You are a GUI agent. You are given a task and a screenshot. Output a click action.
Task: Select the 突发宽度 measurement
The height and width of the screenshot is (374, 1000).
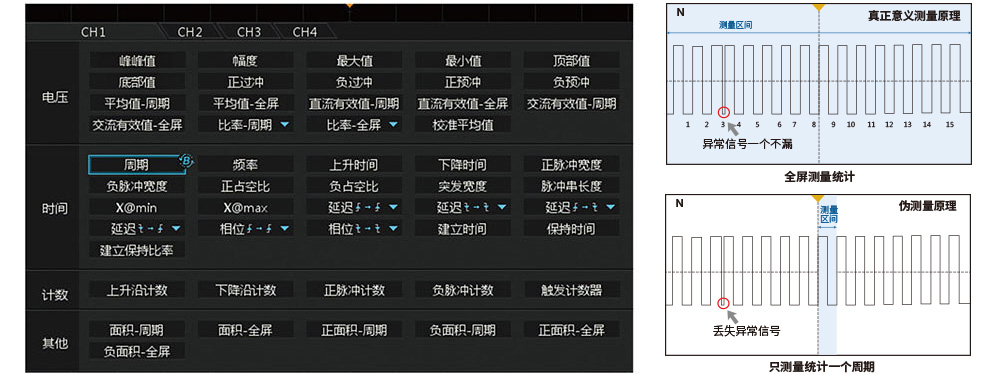pyautogui.click(x=463, y=186)
